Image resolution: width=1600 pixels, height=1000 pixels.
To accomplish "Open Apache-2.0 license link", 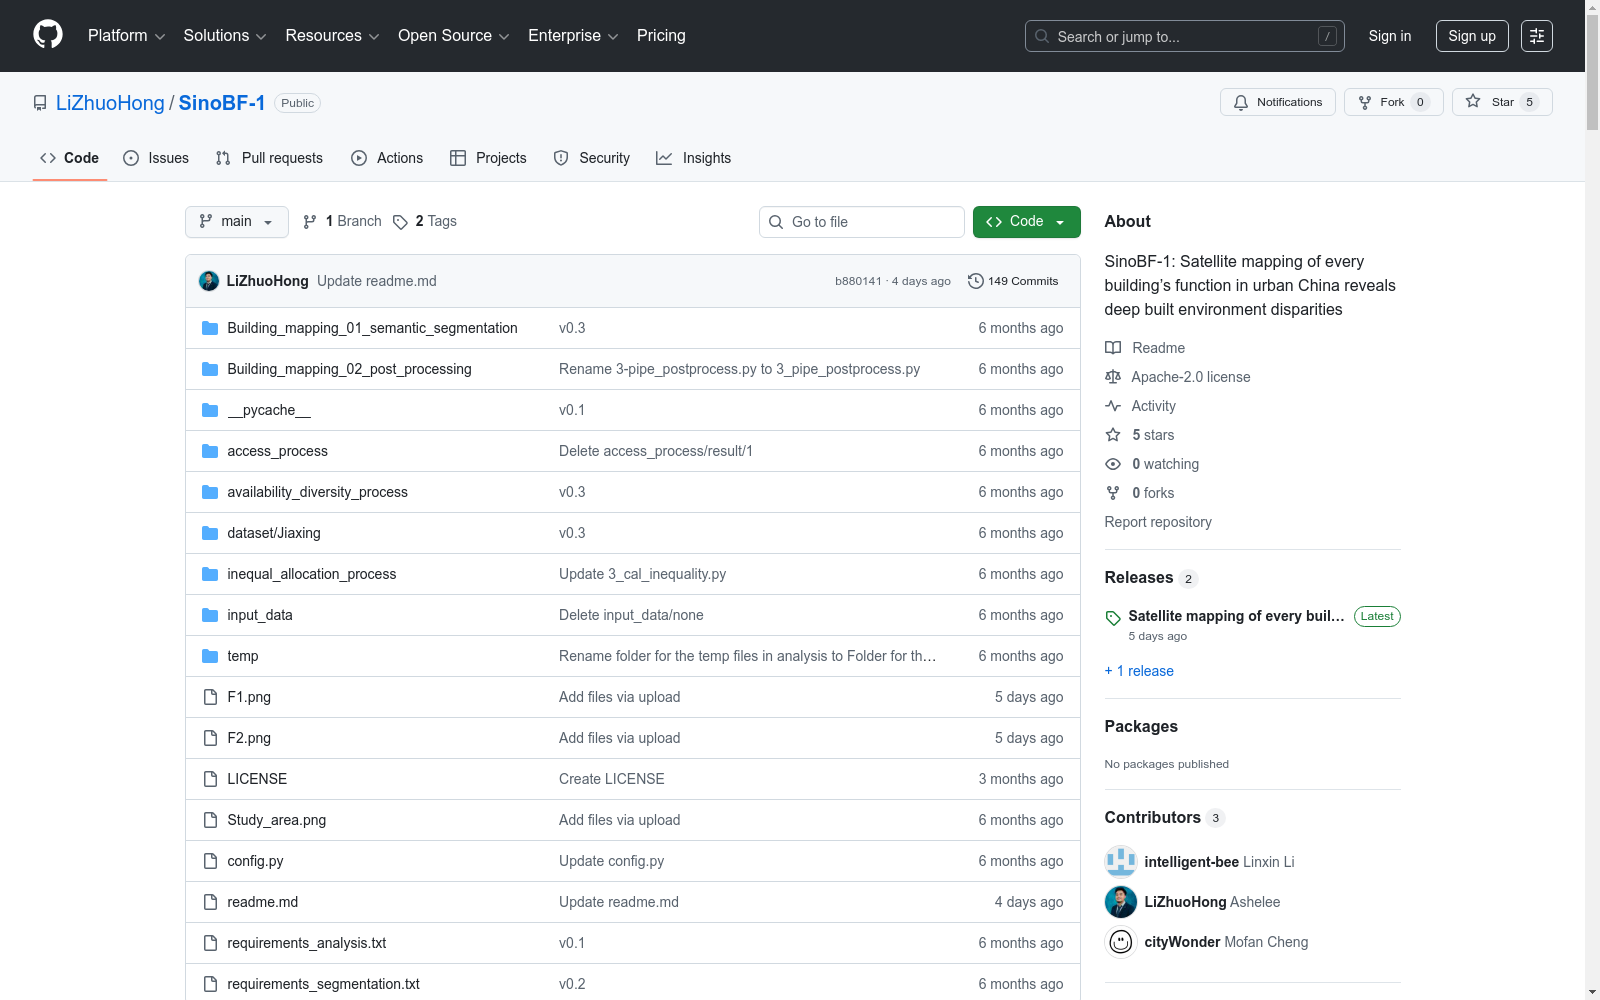I will [1178, 377].
